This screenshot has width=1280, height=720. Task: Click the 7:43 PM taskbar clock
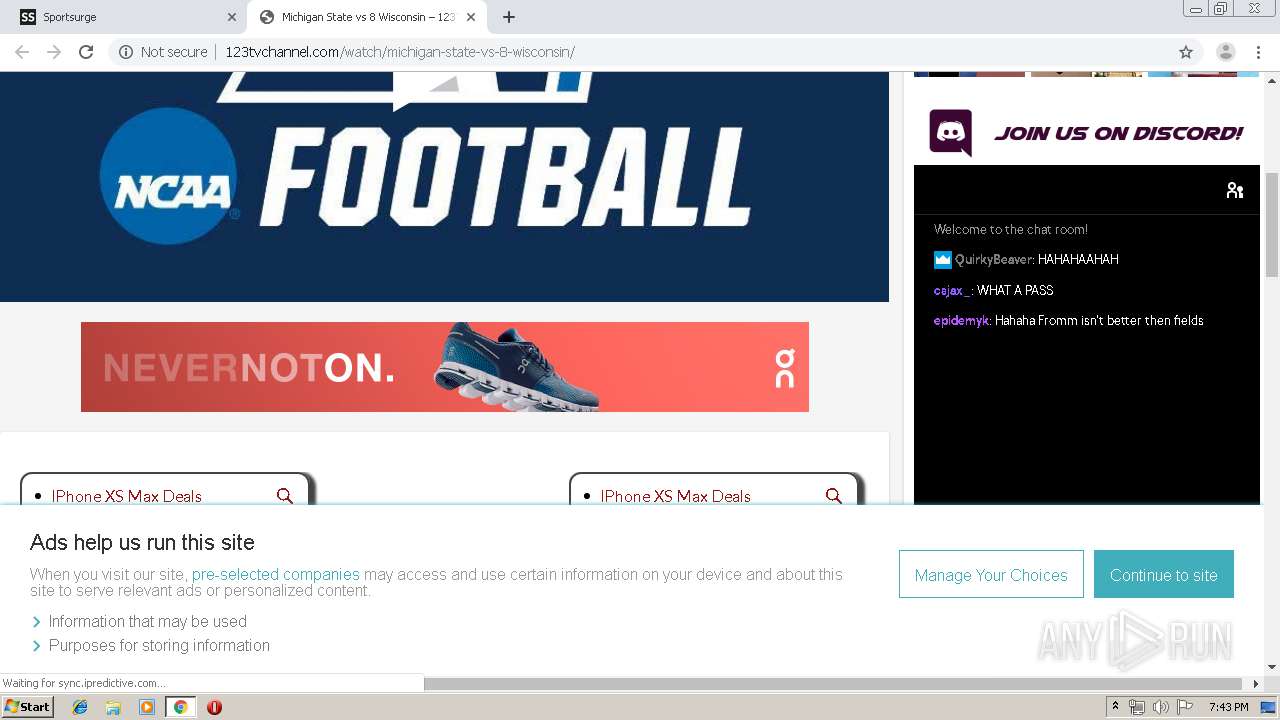[x=1228, y=707]
